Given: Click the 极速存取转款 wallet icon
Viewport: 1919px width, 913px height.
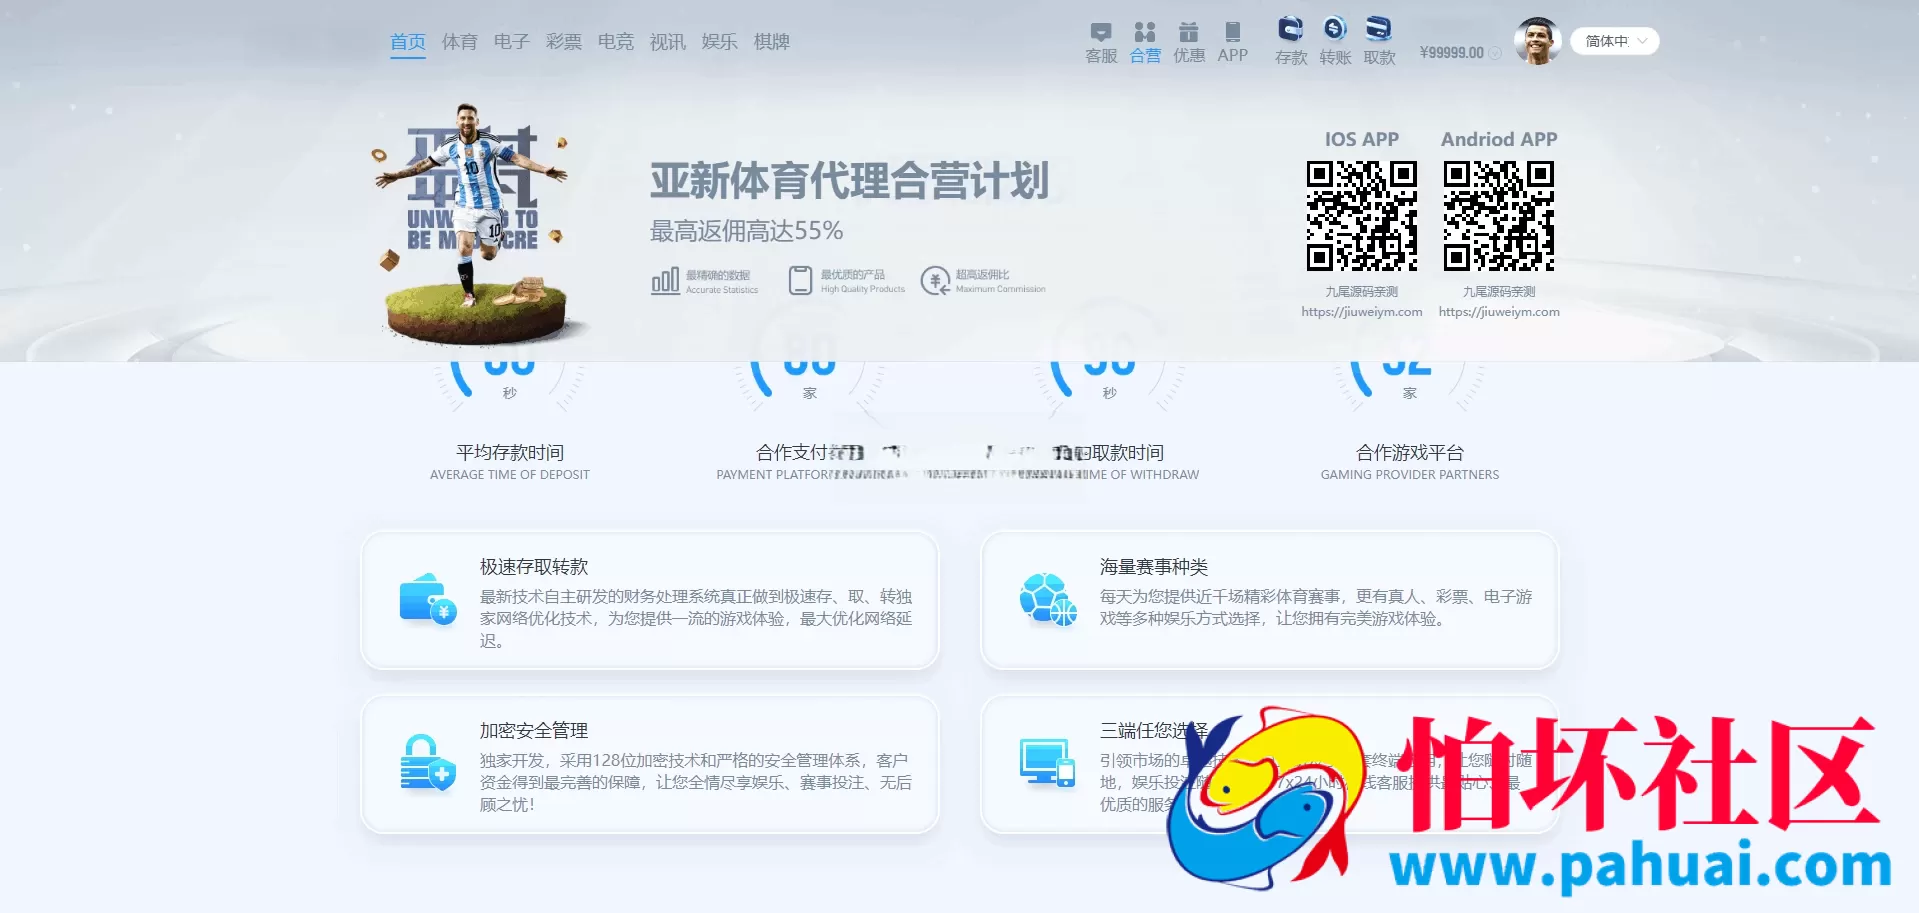Looking at the screenshot, I should pos(427,599).
